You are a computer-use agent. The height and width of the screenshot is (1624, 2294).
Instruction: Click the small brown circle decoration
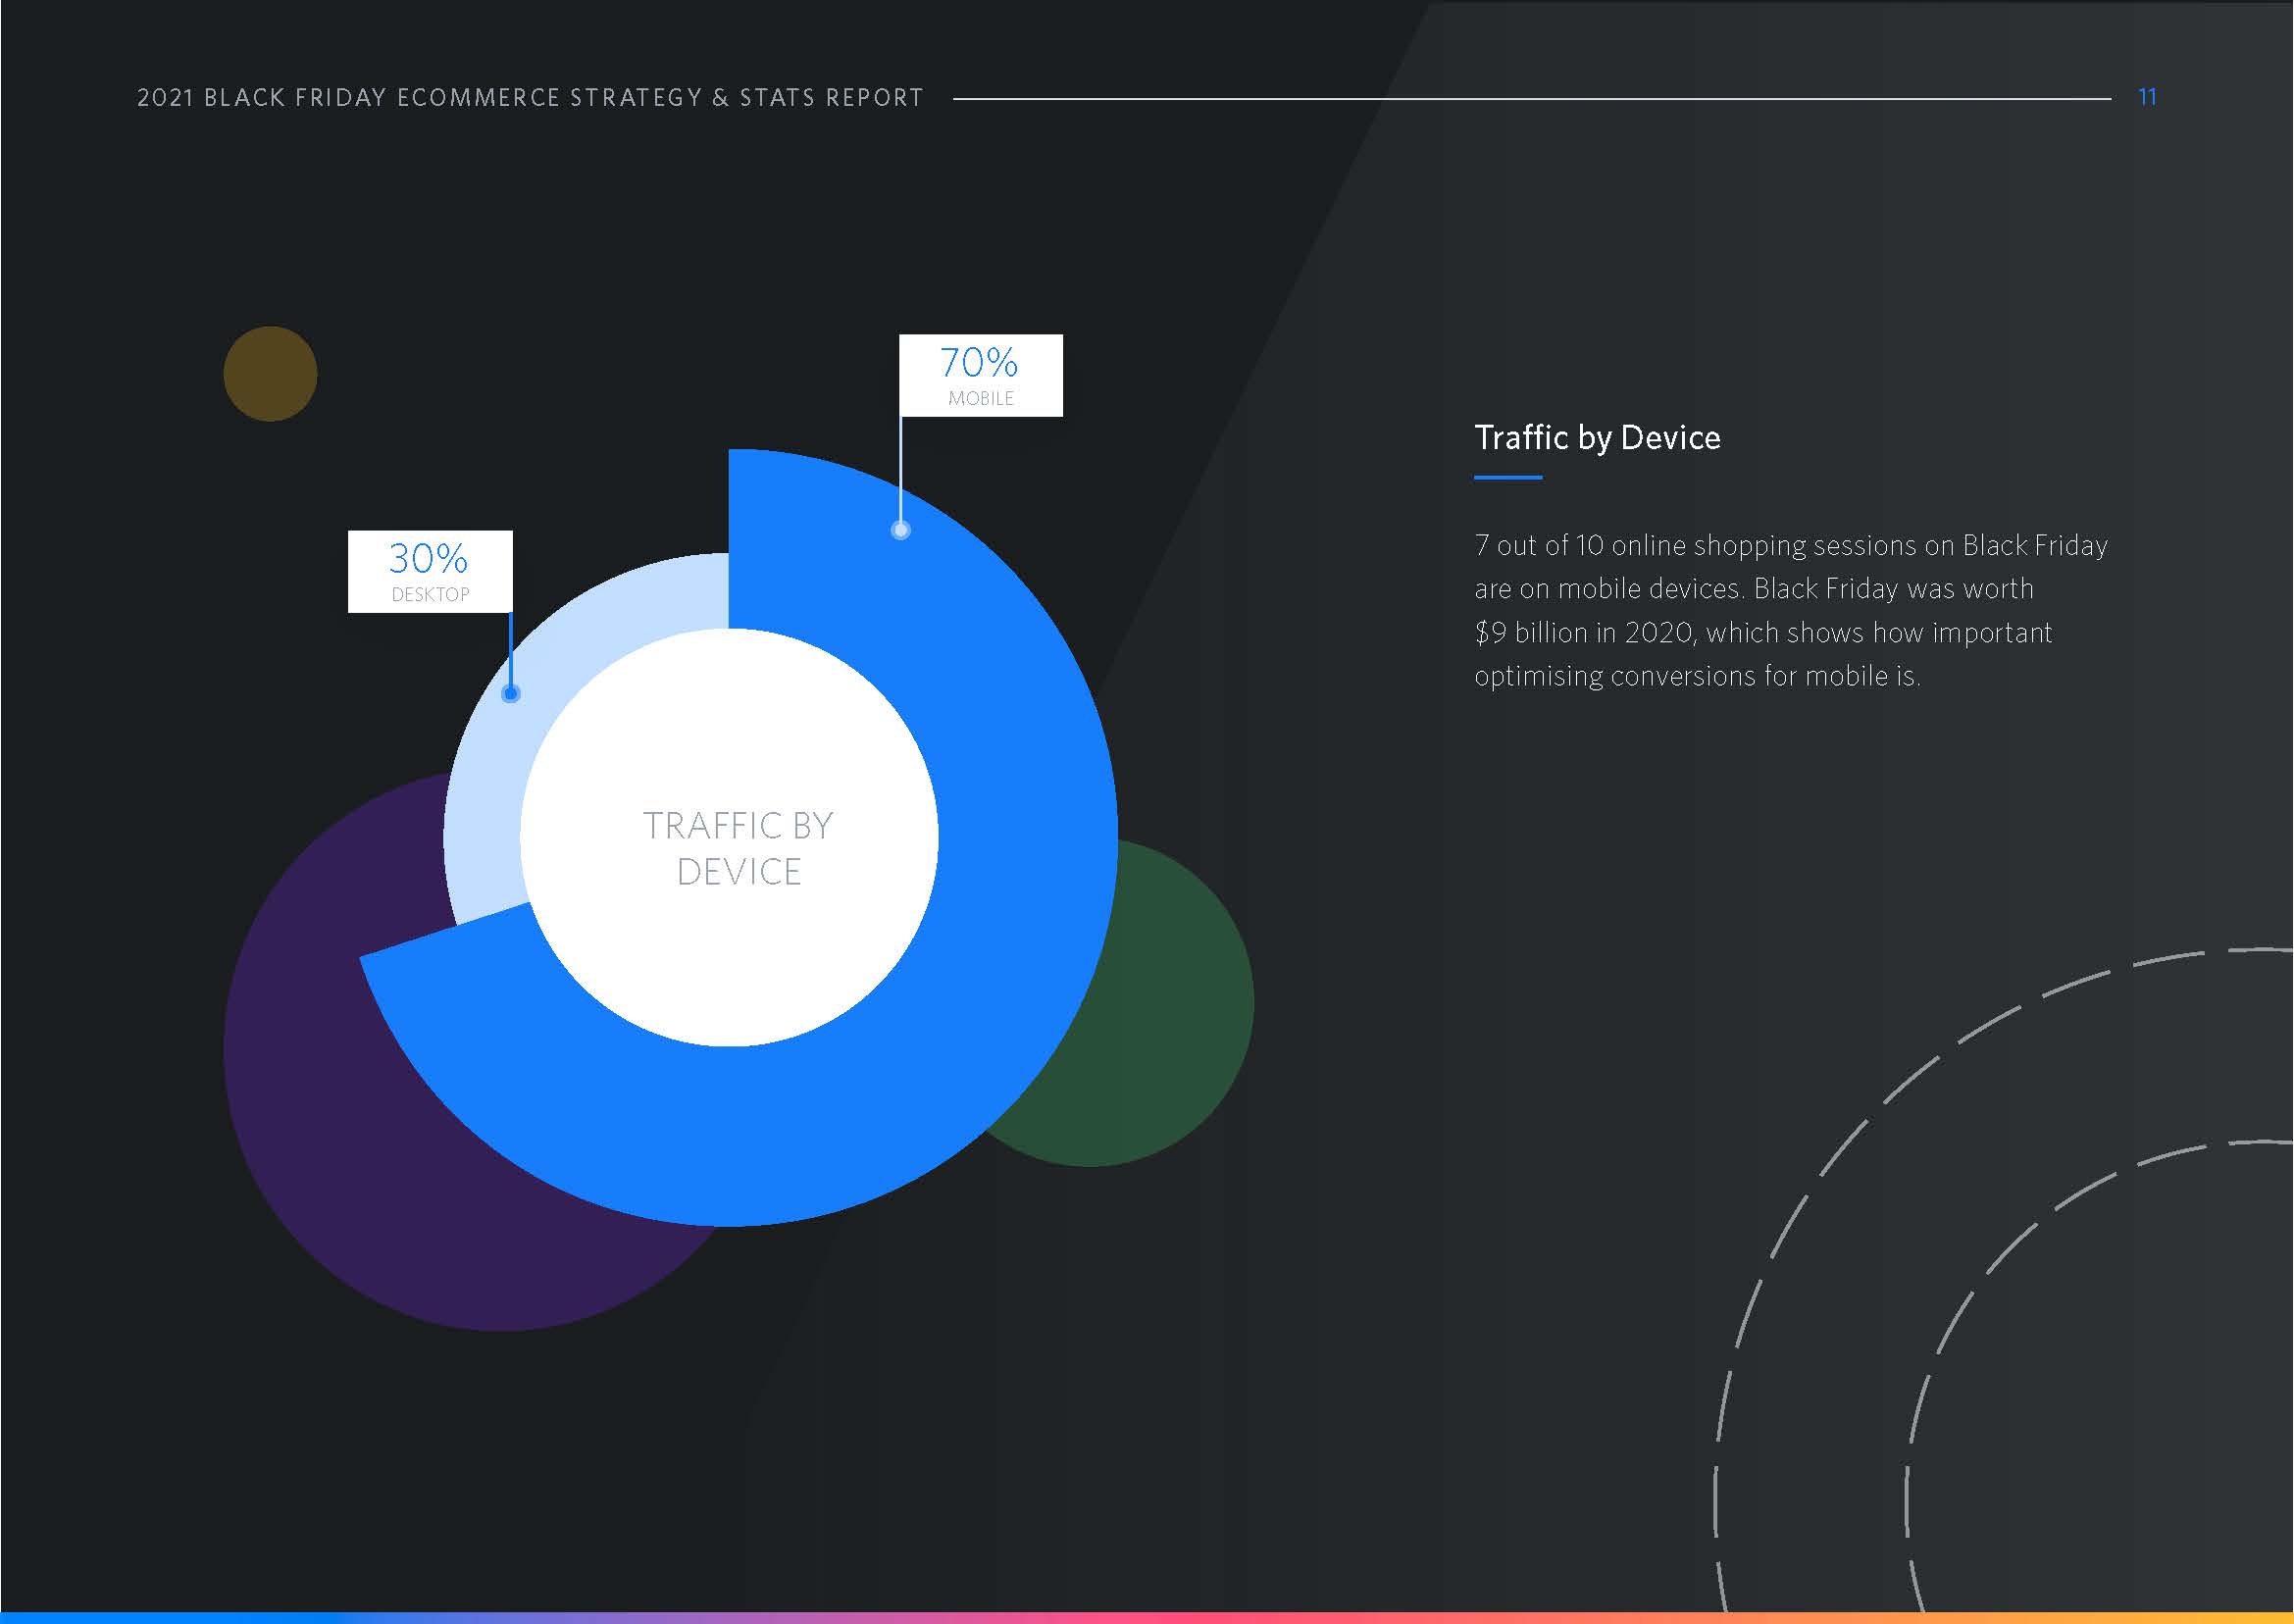tap(270, 373)
